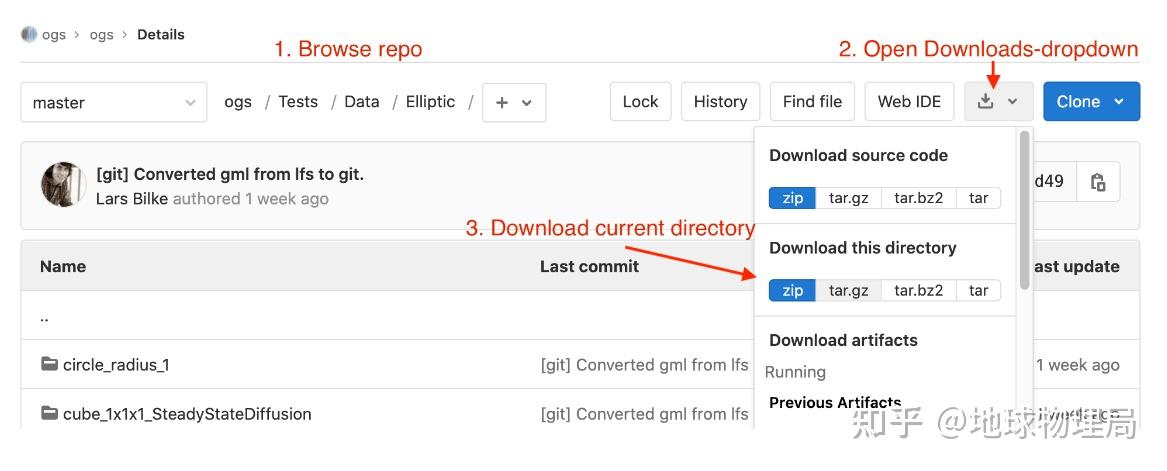Open the History view
The image size is (1167, 471).
point(720,102)
